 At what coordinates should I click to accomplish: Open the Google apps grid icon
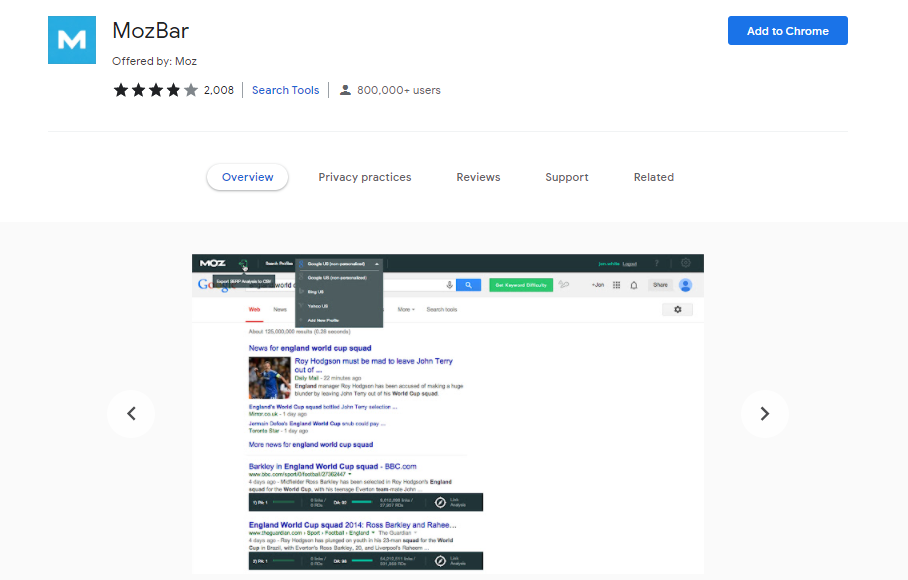tap(617, 286)
